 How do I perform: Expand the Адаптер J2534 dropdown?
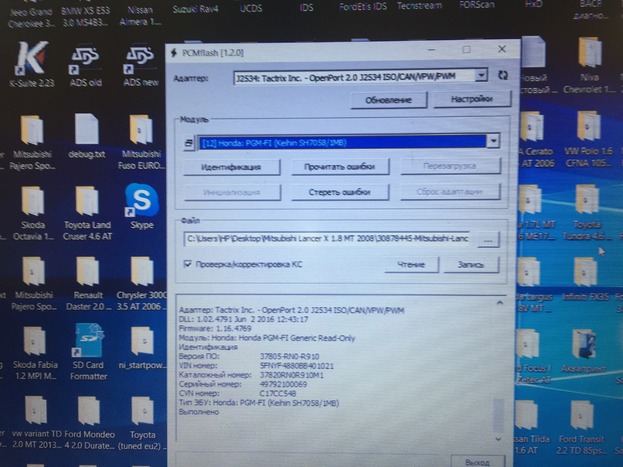pos(482,75)
